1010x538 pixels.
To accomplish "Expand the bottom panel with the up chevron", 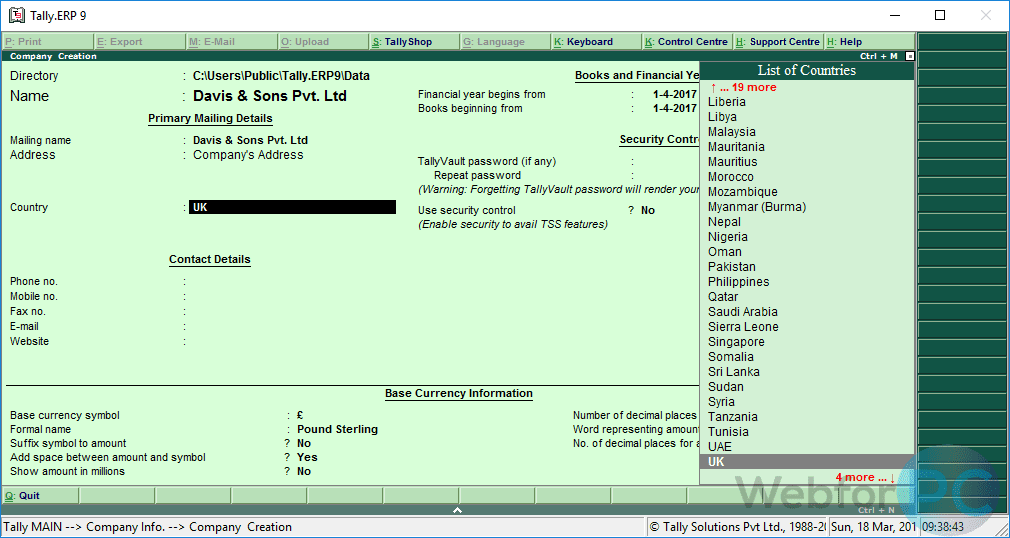I will pyautogui.click(x=457, y=510).
